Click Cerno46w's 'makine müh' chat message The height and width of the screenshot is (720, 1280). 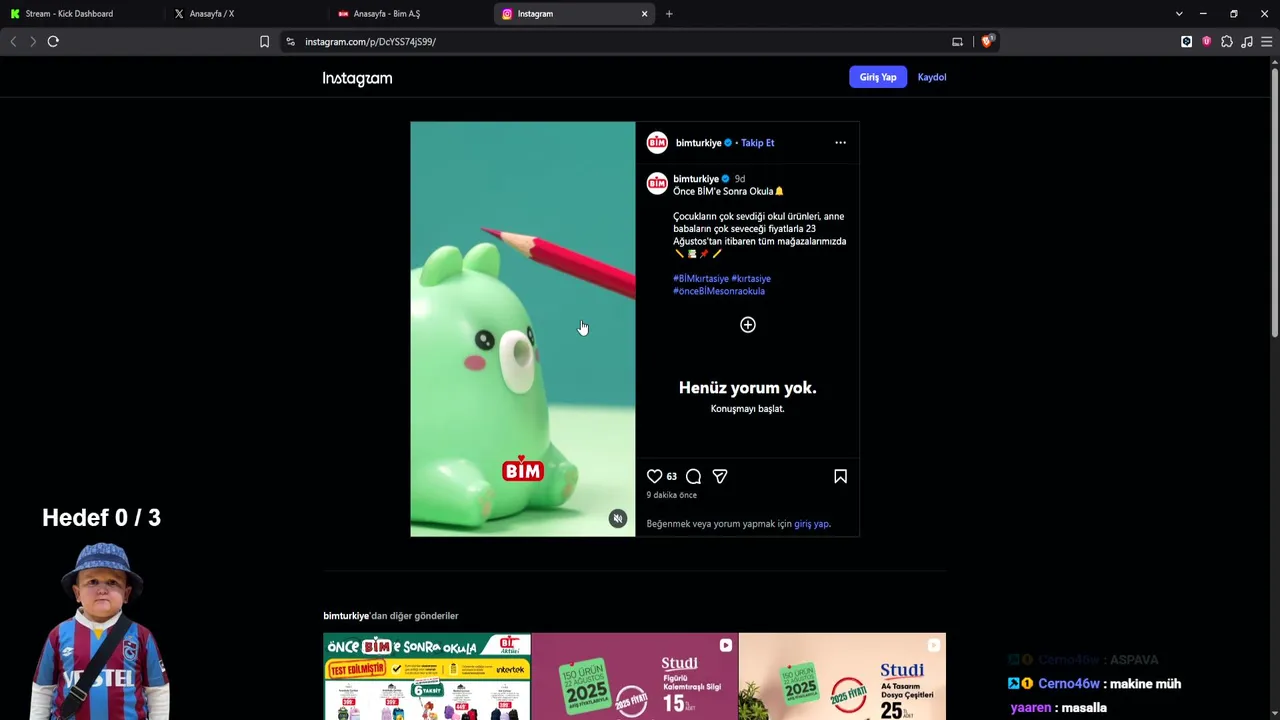[x=1146, y=684]
